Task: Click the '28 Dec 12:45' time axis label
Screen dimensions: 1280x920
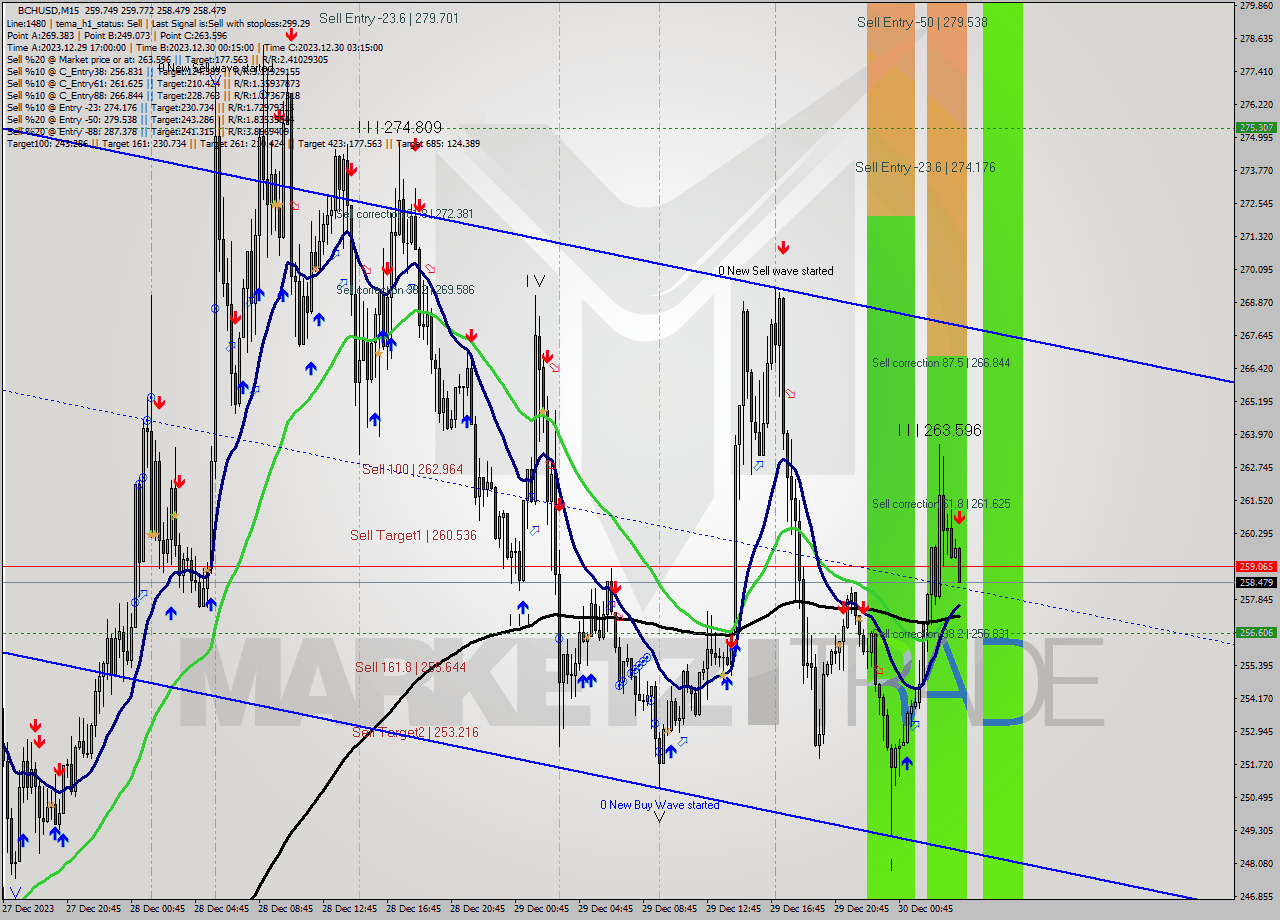Action: (348, 909)
